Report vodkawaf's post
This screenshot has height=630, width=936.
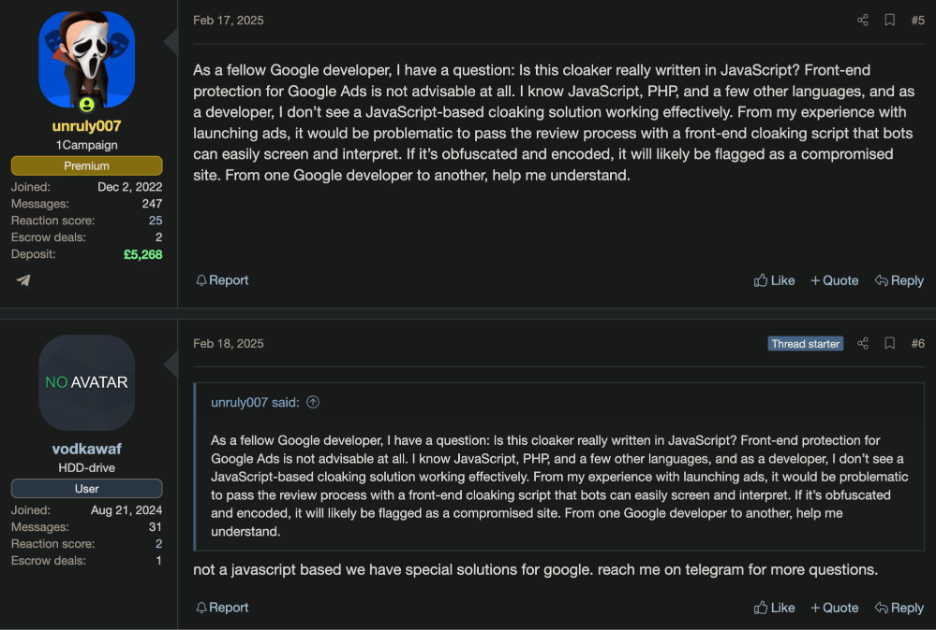222,607
